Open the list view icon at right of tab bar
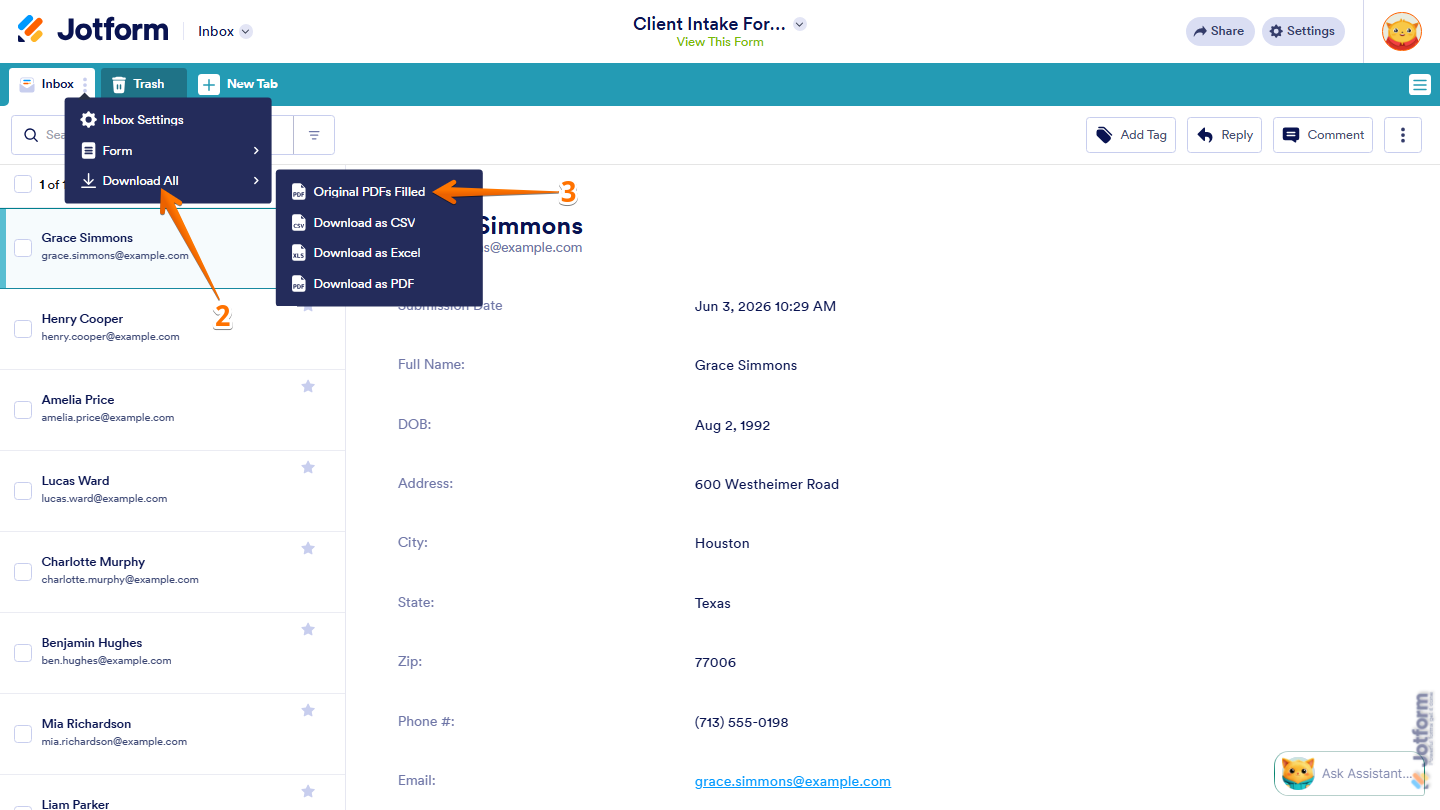1440x810 pixels. (x=1420, y=85)
